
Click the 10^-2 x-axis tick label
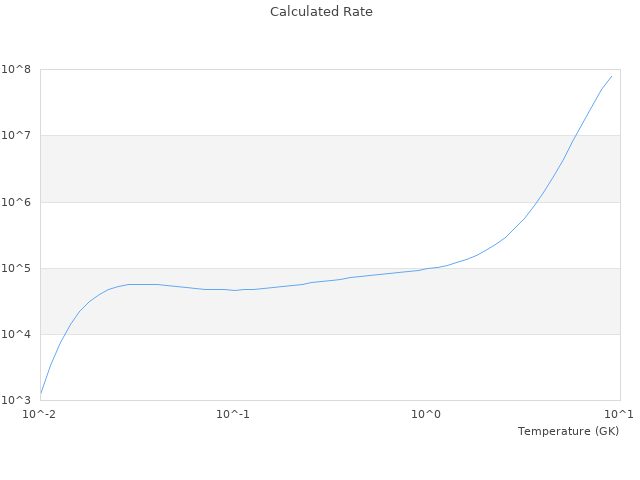click(40, 414)
